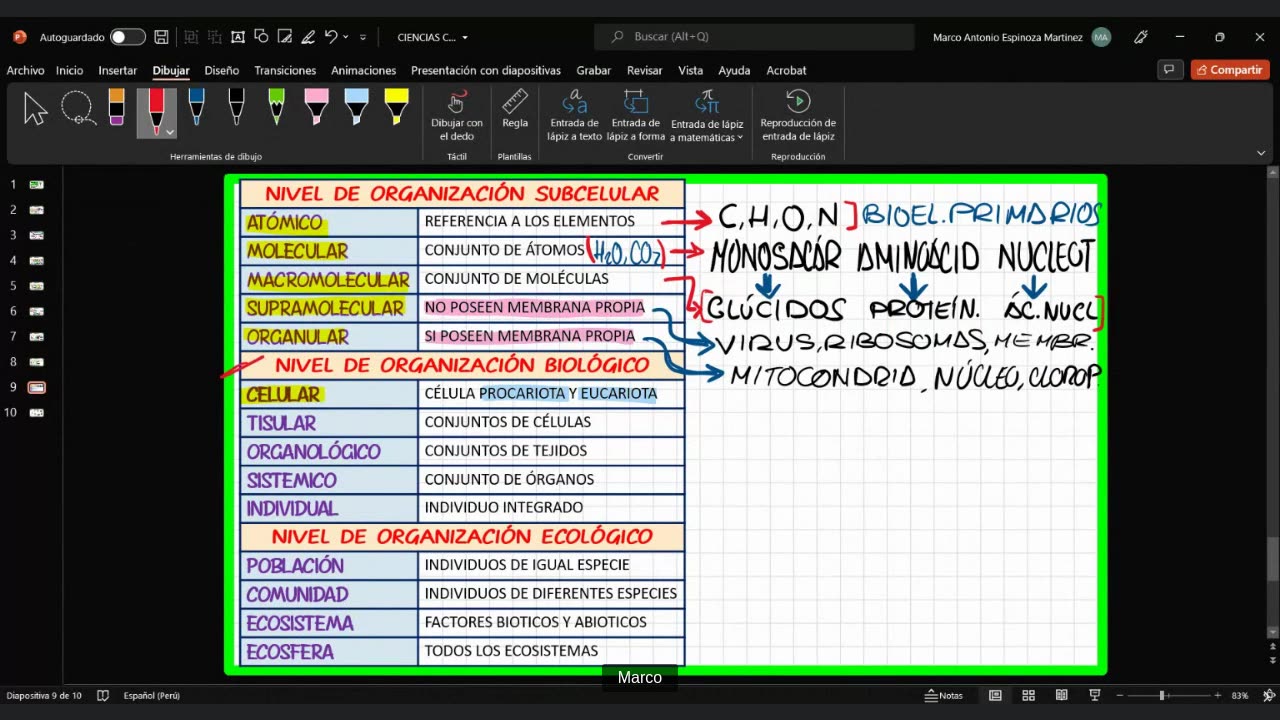
Task: Toggle the Autoguardado switch
Action: coord(127,37)
